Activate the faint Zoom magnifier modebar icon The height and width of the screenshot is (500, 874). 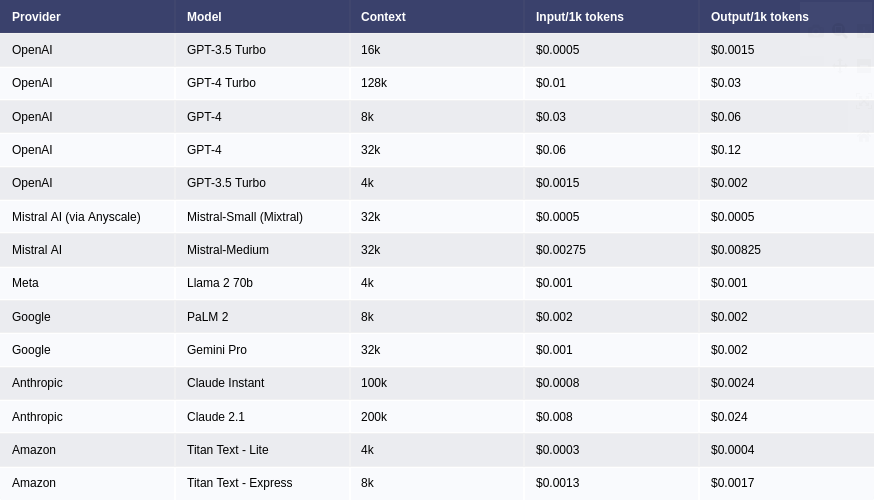[839, 30]
